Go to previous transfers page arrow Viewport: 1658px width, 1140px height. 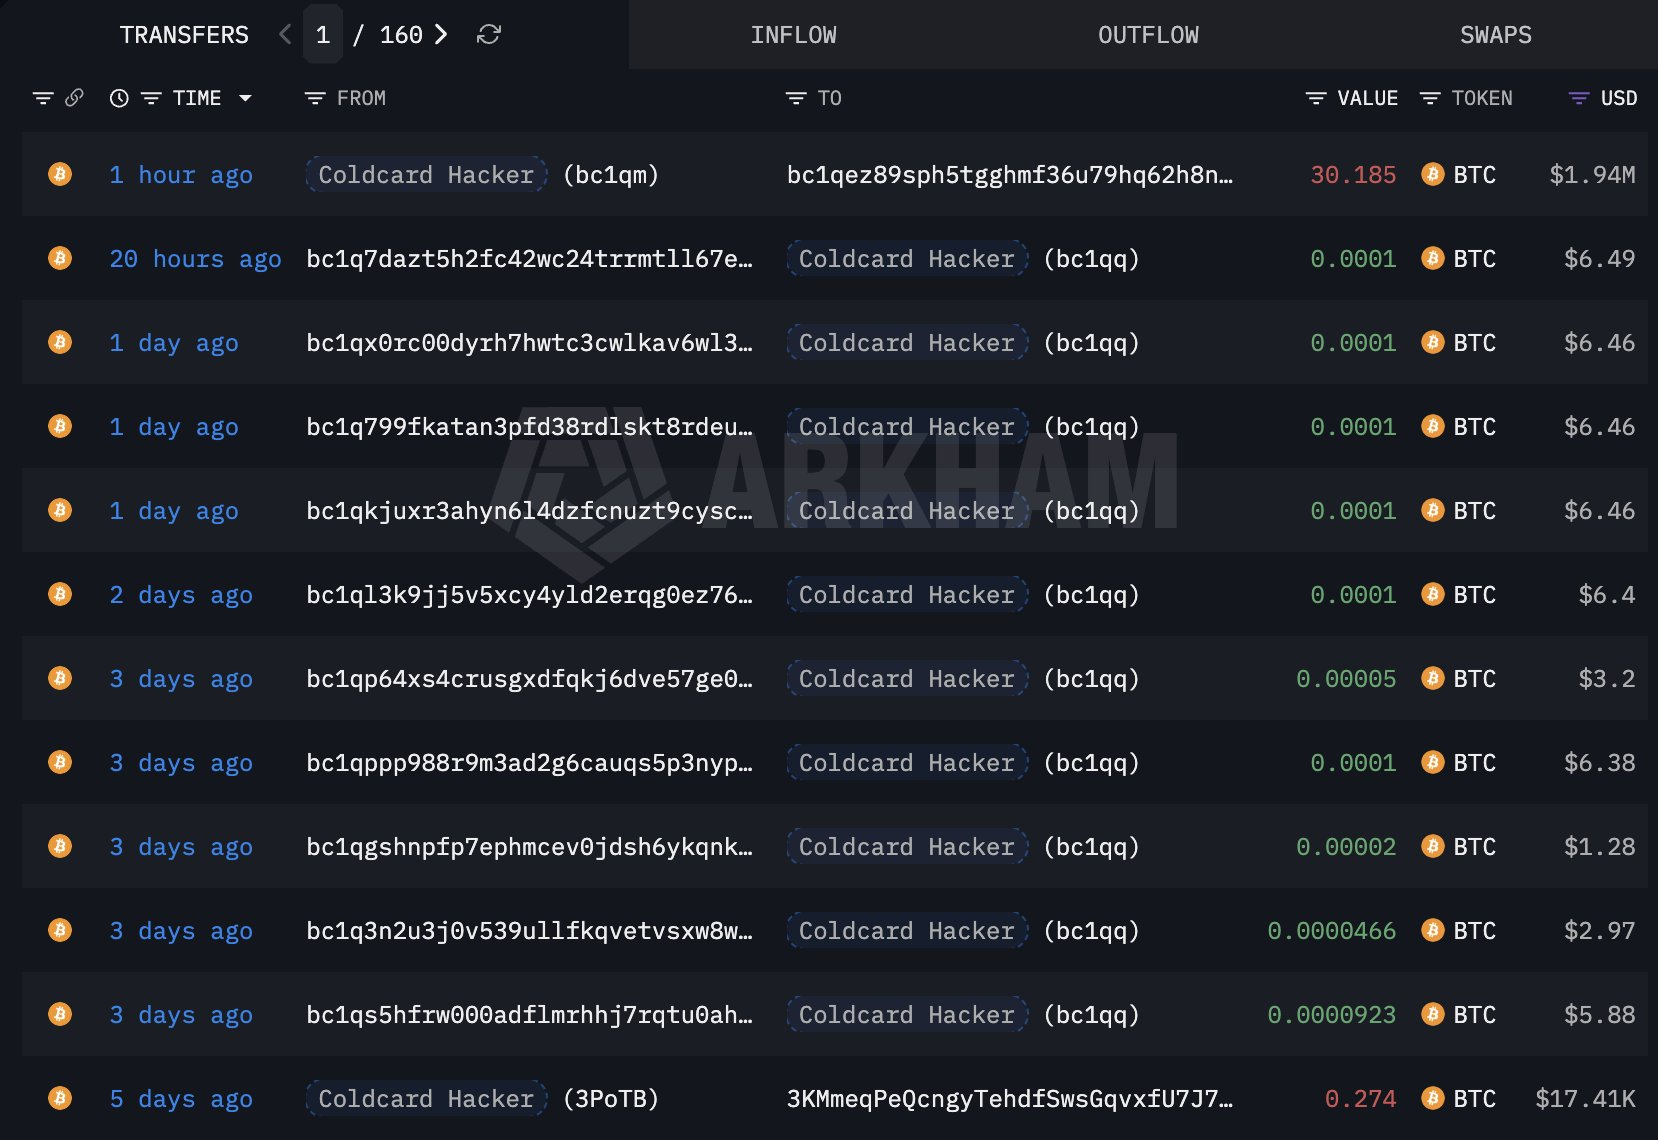pyautogui.click(x=285, y=35)
